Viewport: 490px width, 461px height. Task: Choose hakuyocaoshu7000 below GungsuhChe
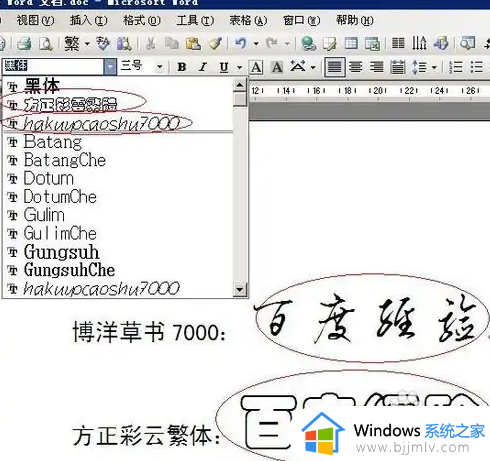point(118,289)
